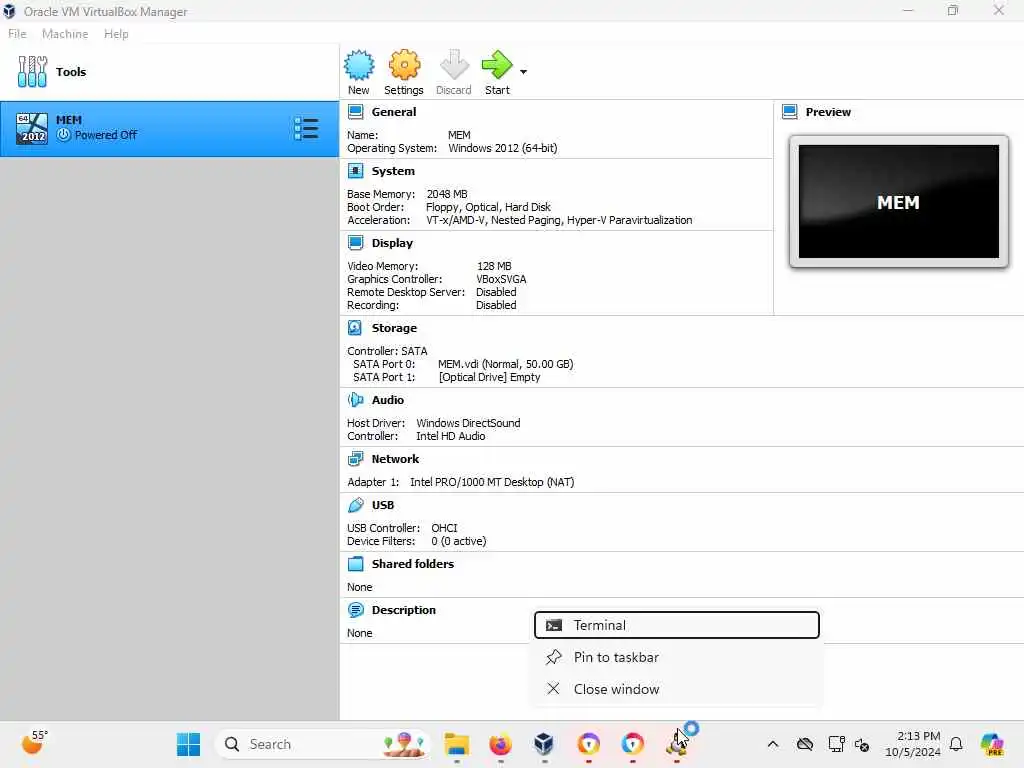The height and width of the screenshot is (768, 1024).
Task: Open the System settings heading link
Action: coord(393,171)
